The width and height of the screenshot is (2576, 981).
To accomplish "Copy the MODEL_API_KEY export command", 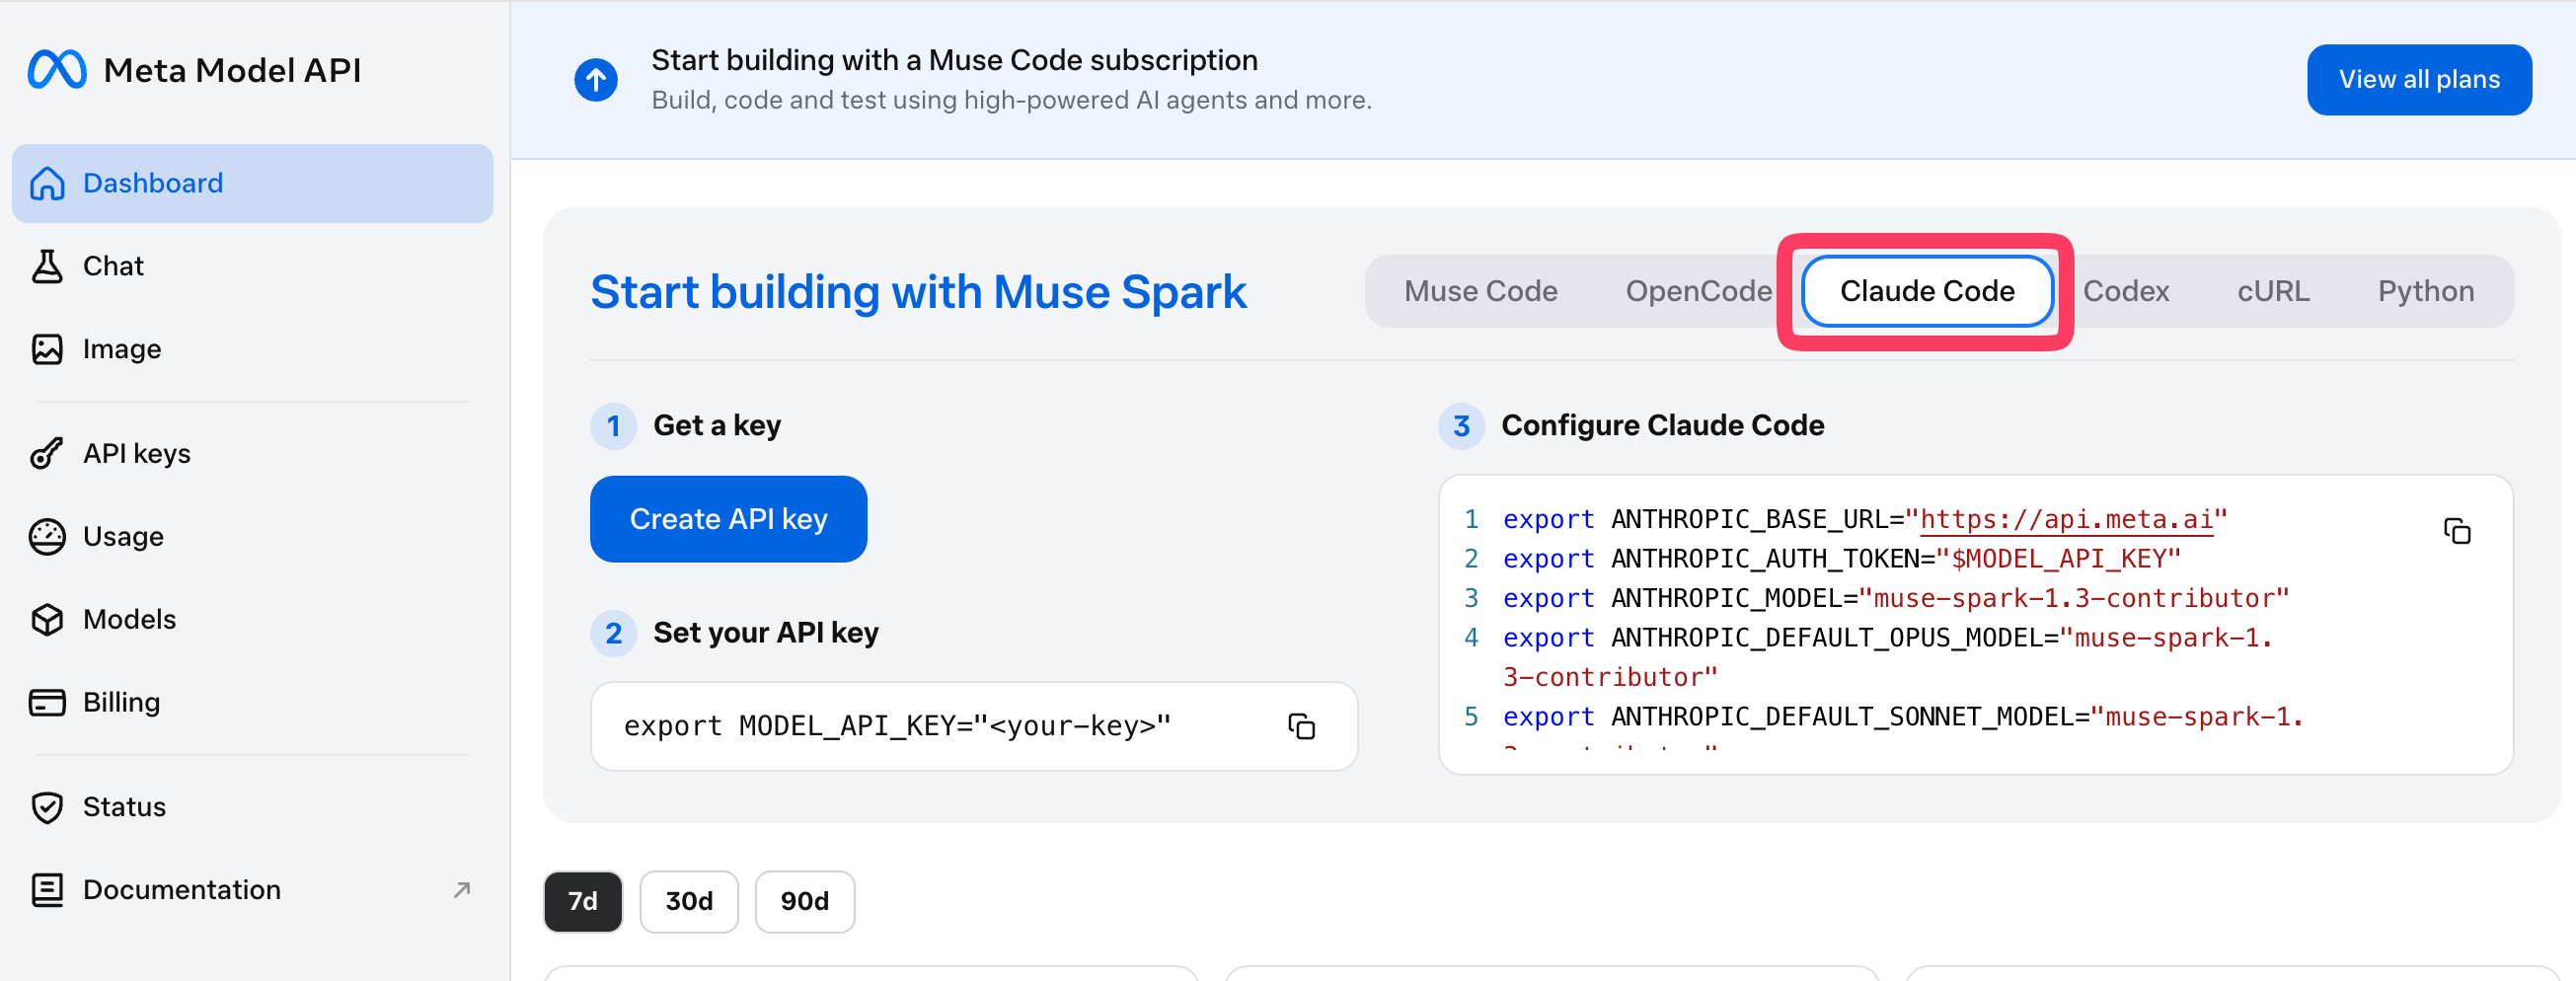I will pos(1301,726).
